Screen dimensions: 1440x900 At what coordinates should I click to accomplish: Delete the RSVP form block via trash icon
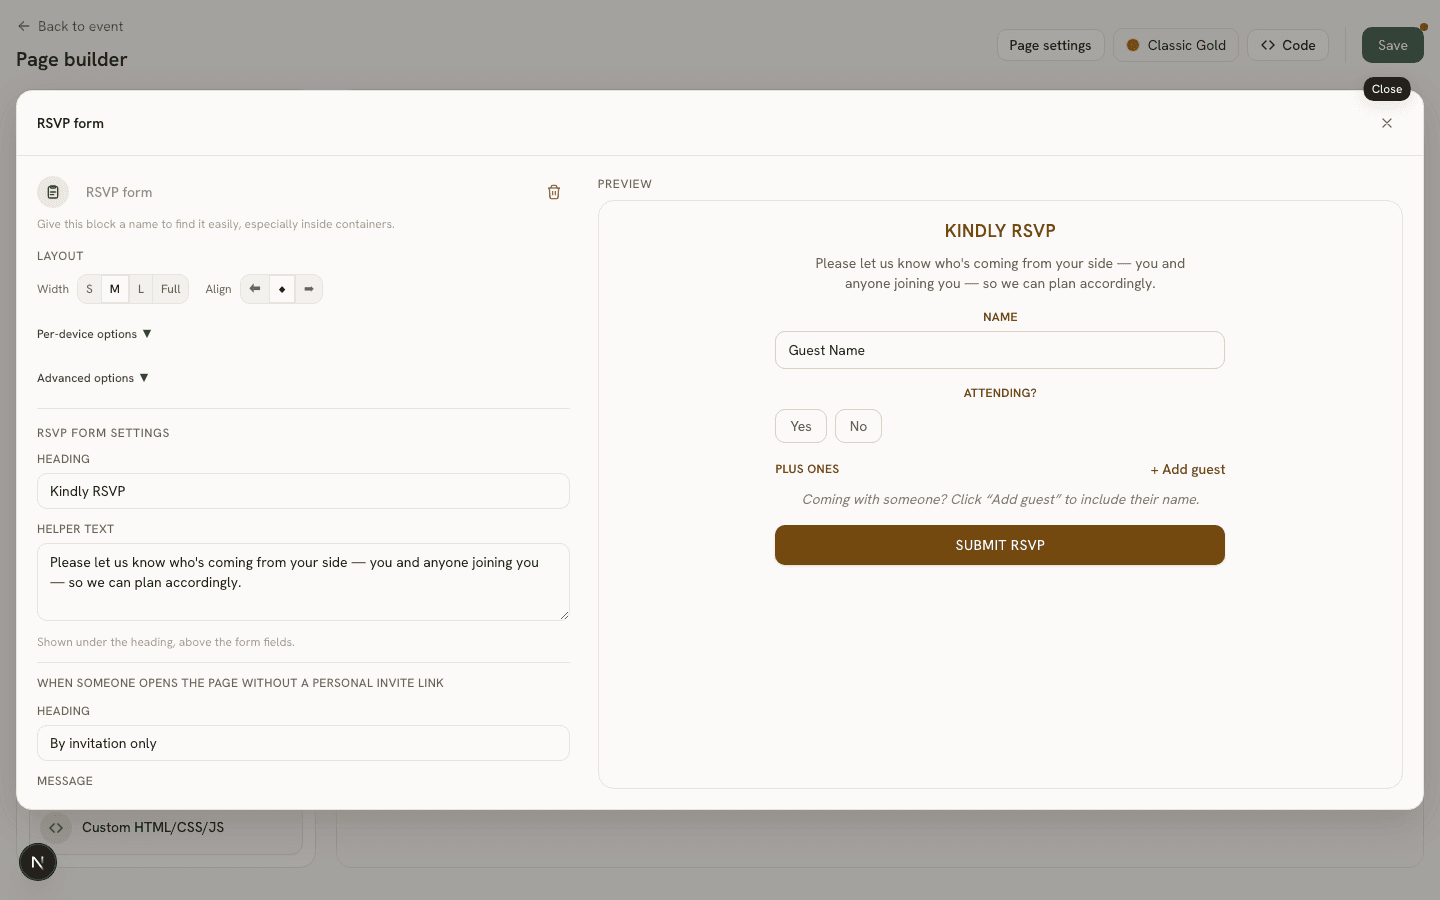553,192
